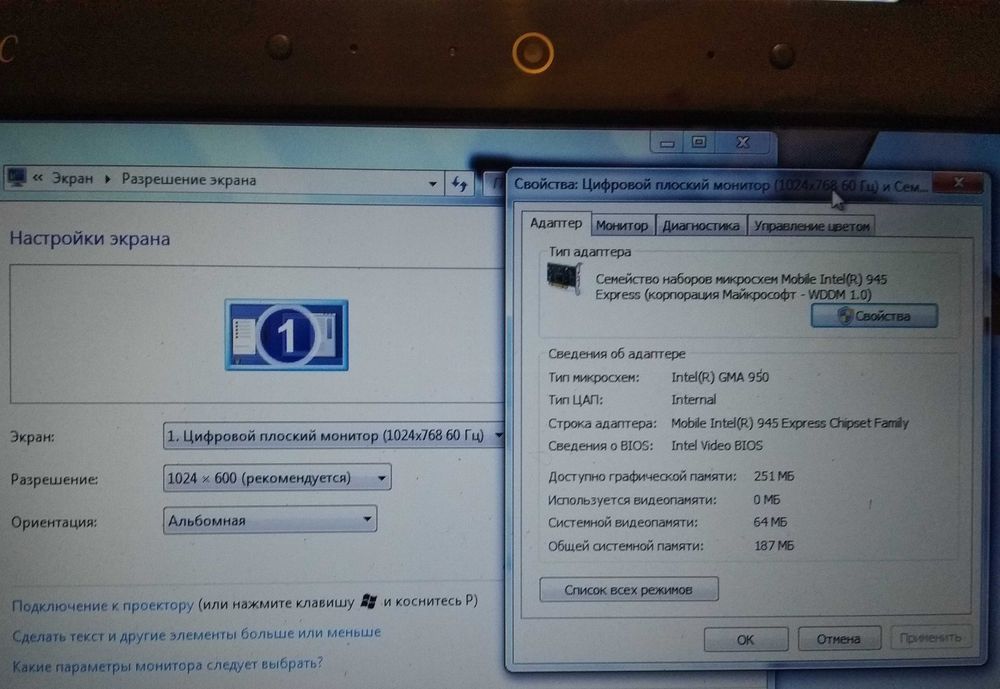Click the back chevrons before Экран breadcrumb

[38, 179]
